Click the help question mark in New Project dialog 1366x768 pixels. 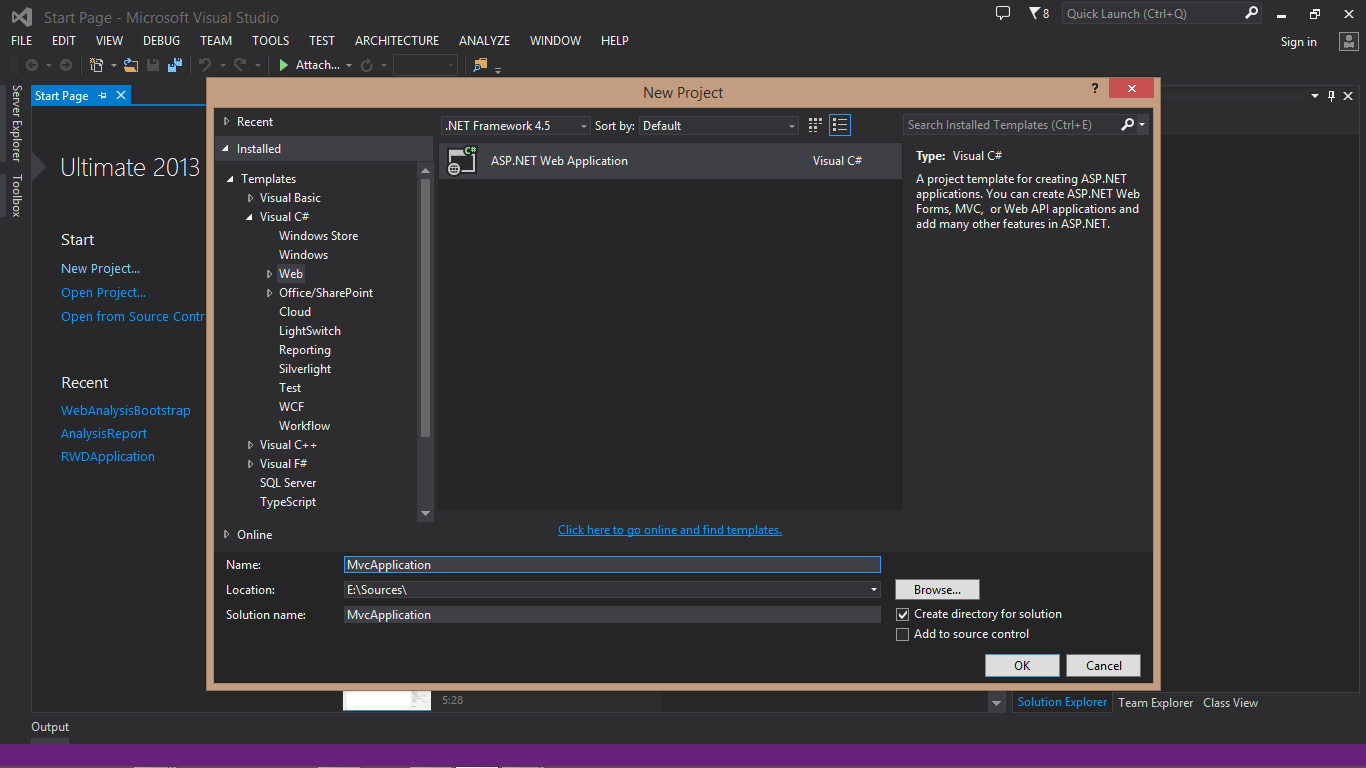pyautogui.click(x=1095, y=89)
